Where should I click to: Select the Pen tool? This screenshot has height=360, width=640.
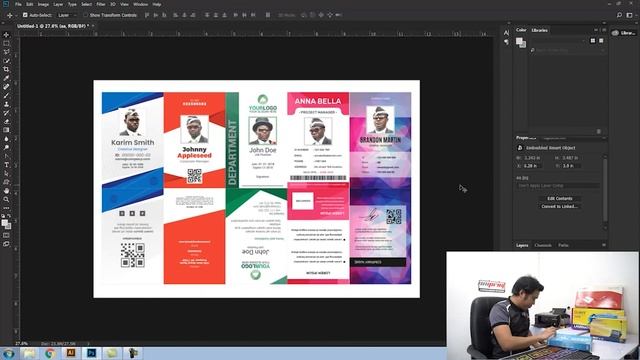click(6, 156)
